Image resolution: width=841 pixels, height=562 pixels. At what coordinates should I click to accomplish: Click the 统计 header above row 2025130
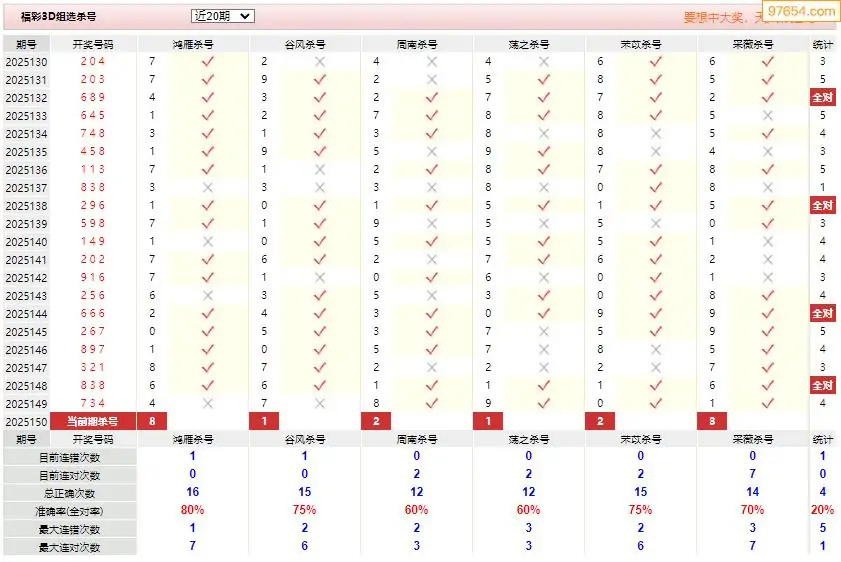pos(822,45)
